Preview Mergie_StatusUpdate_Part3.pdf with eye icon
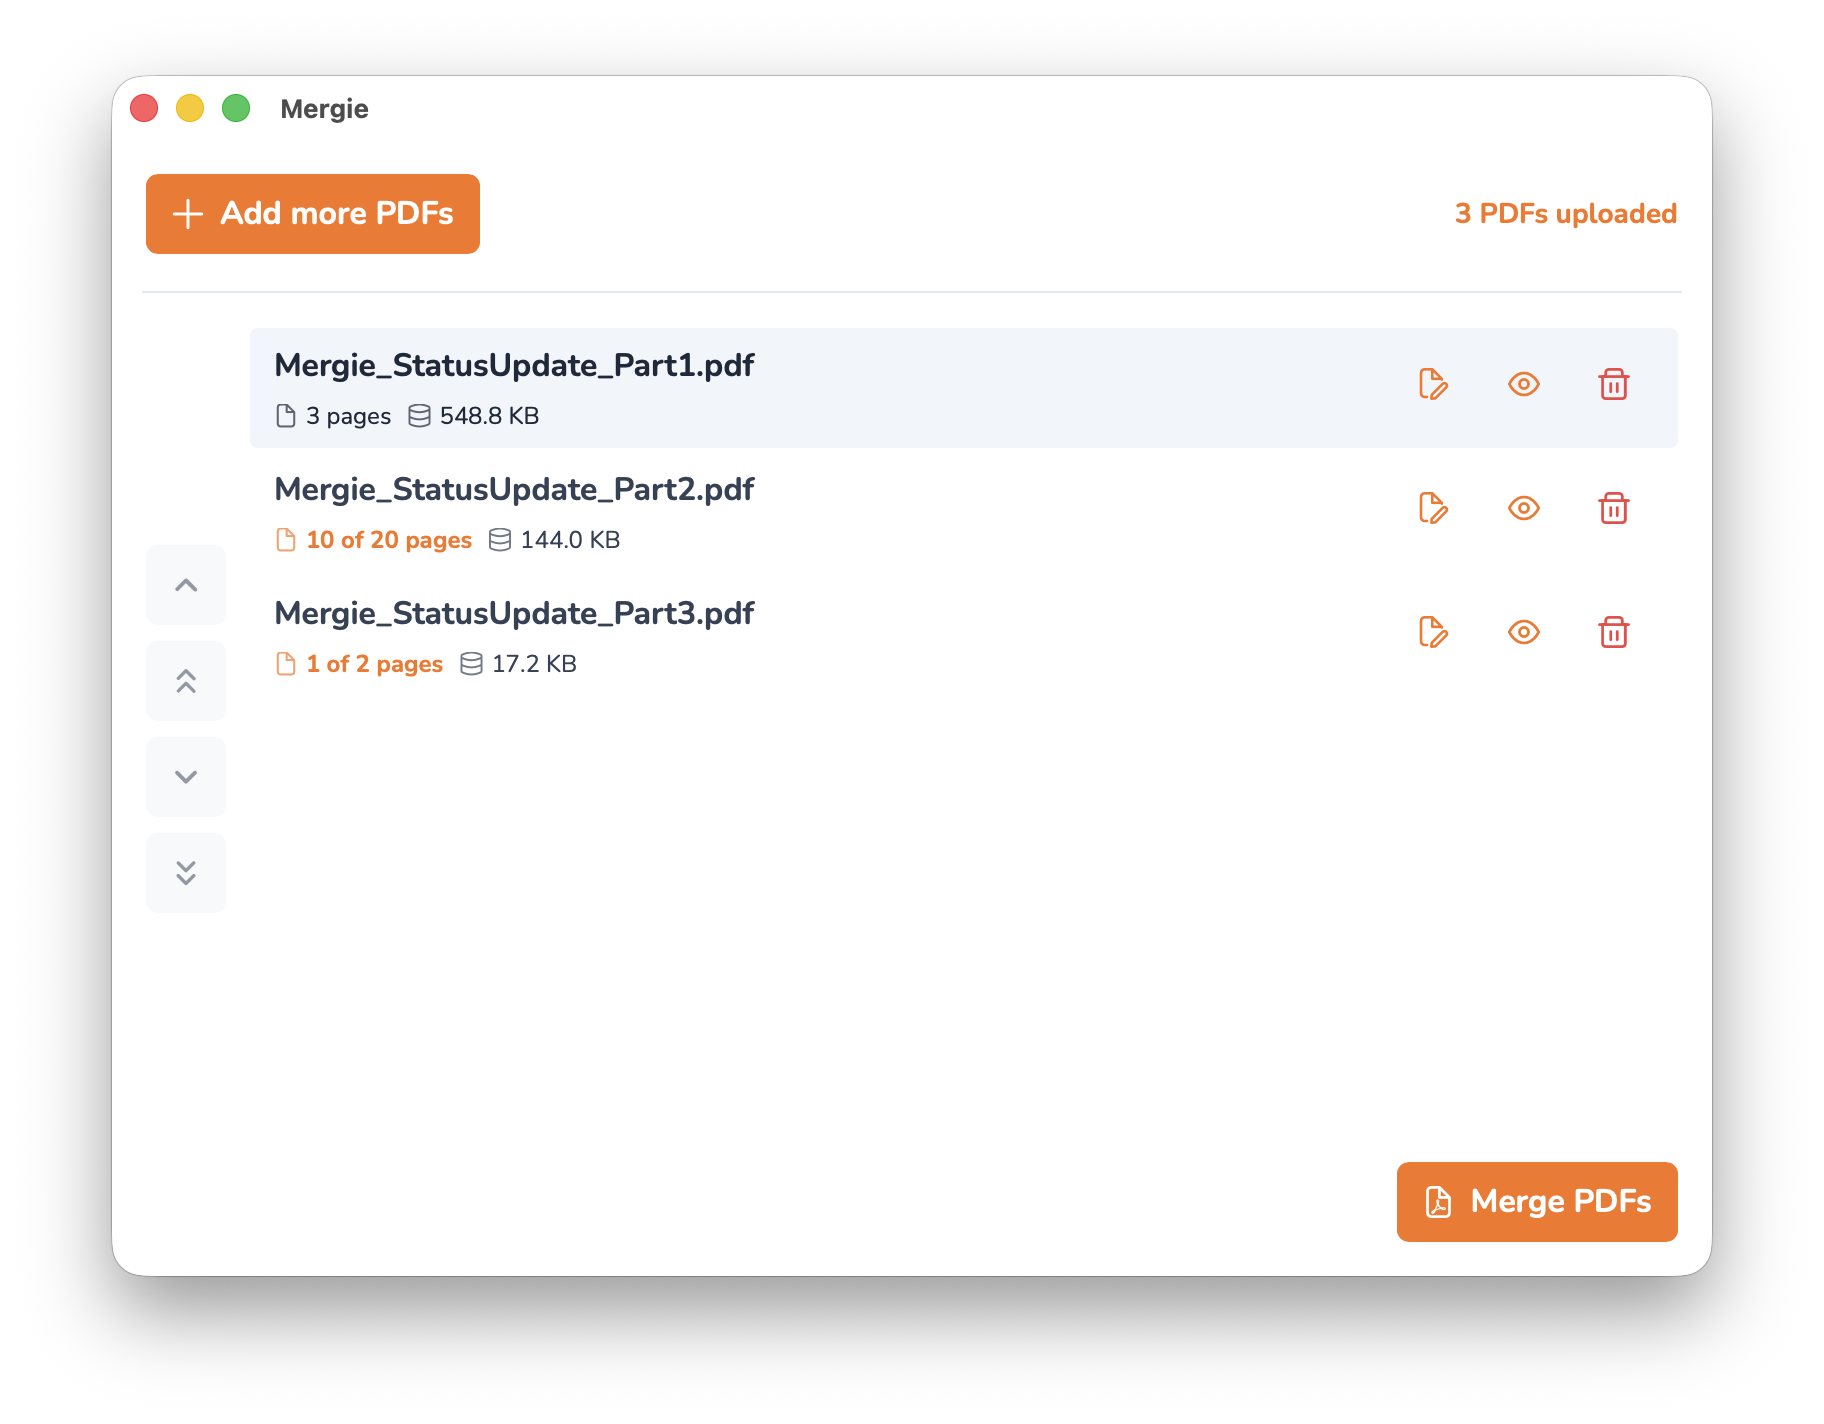Image resolution: width=1824 pixels, height=1424 pixels. click(x=1523, y=632)
